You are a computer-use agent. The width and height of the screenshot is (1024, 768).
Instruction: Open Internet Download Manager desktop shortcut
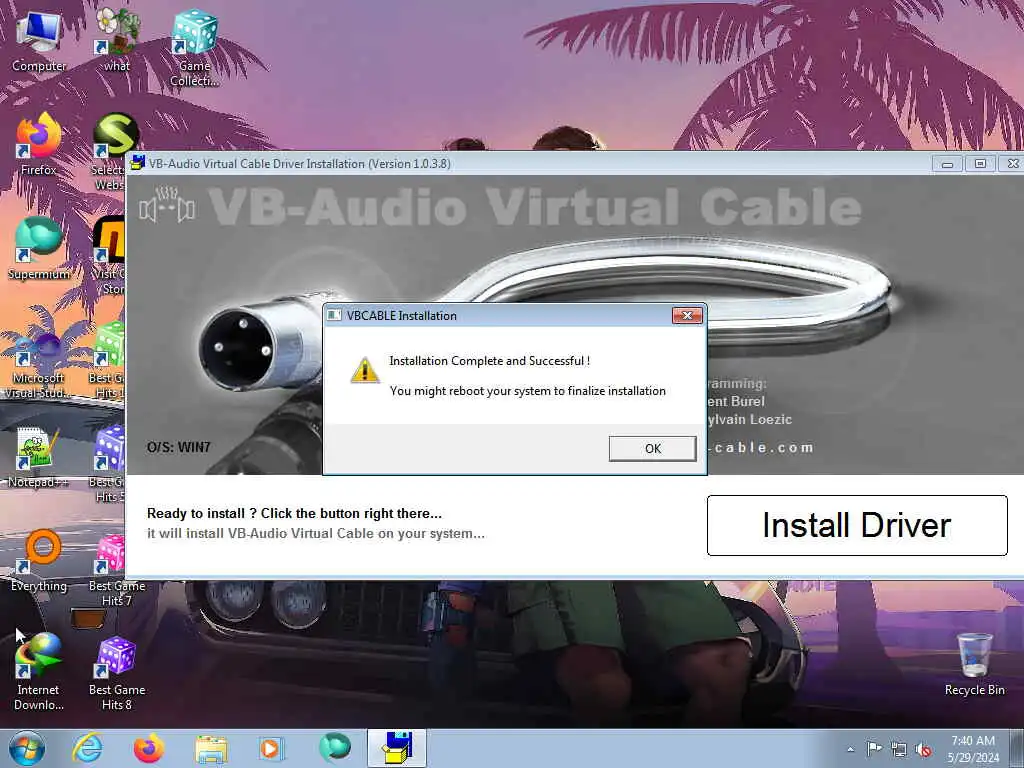39,671
